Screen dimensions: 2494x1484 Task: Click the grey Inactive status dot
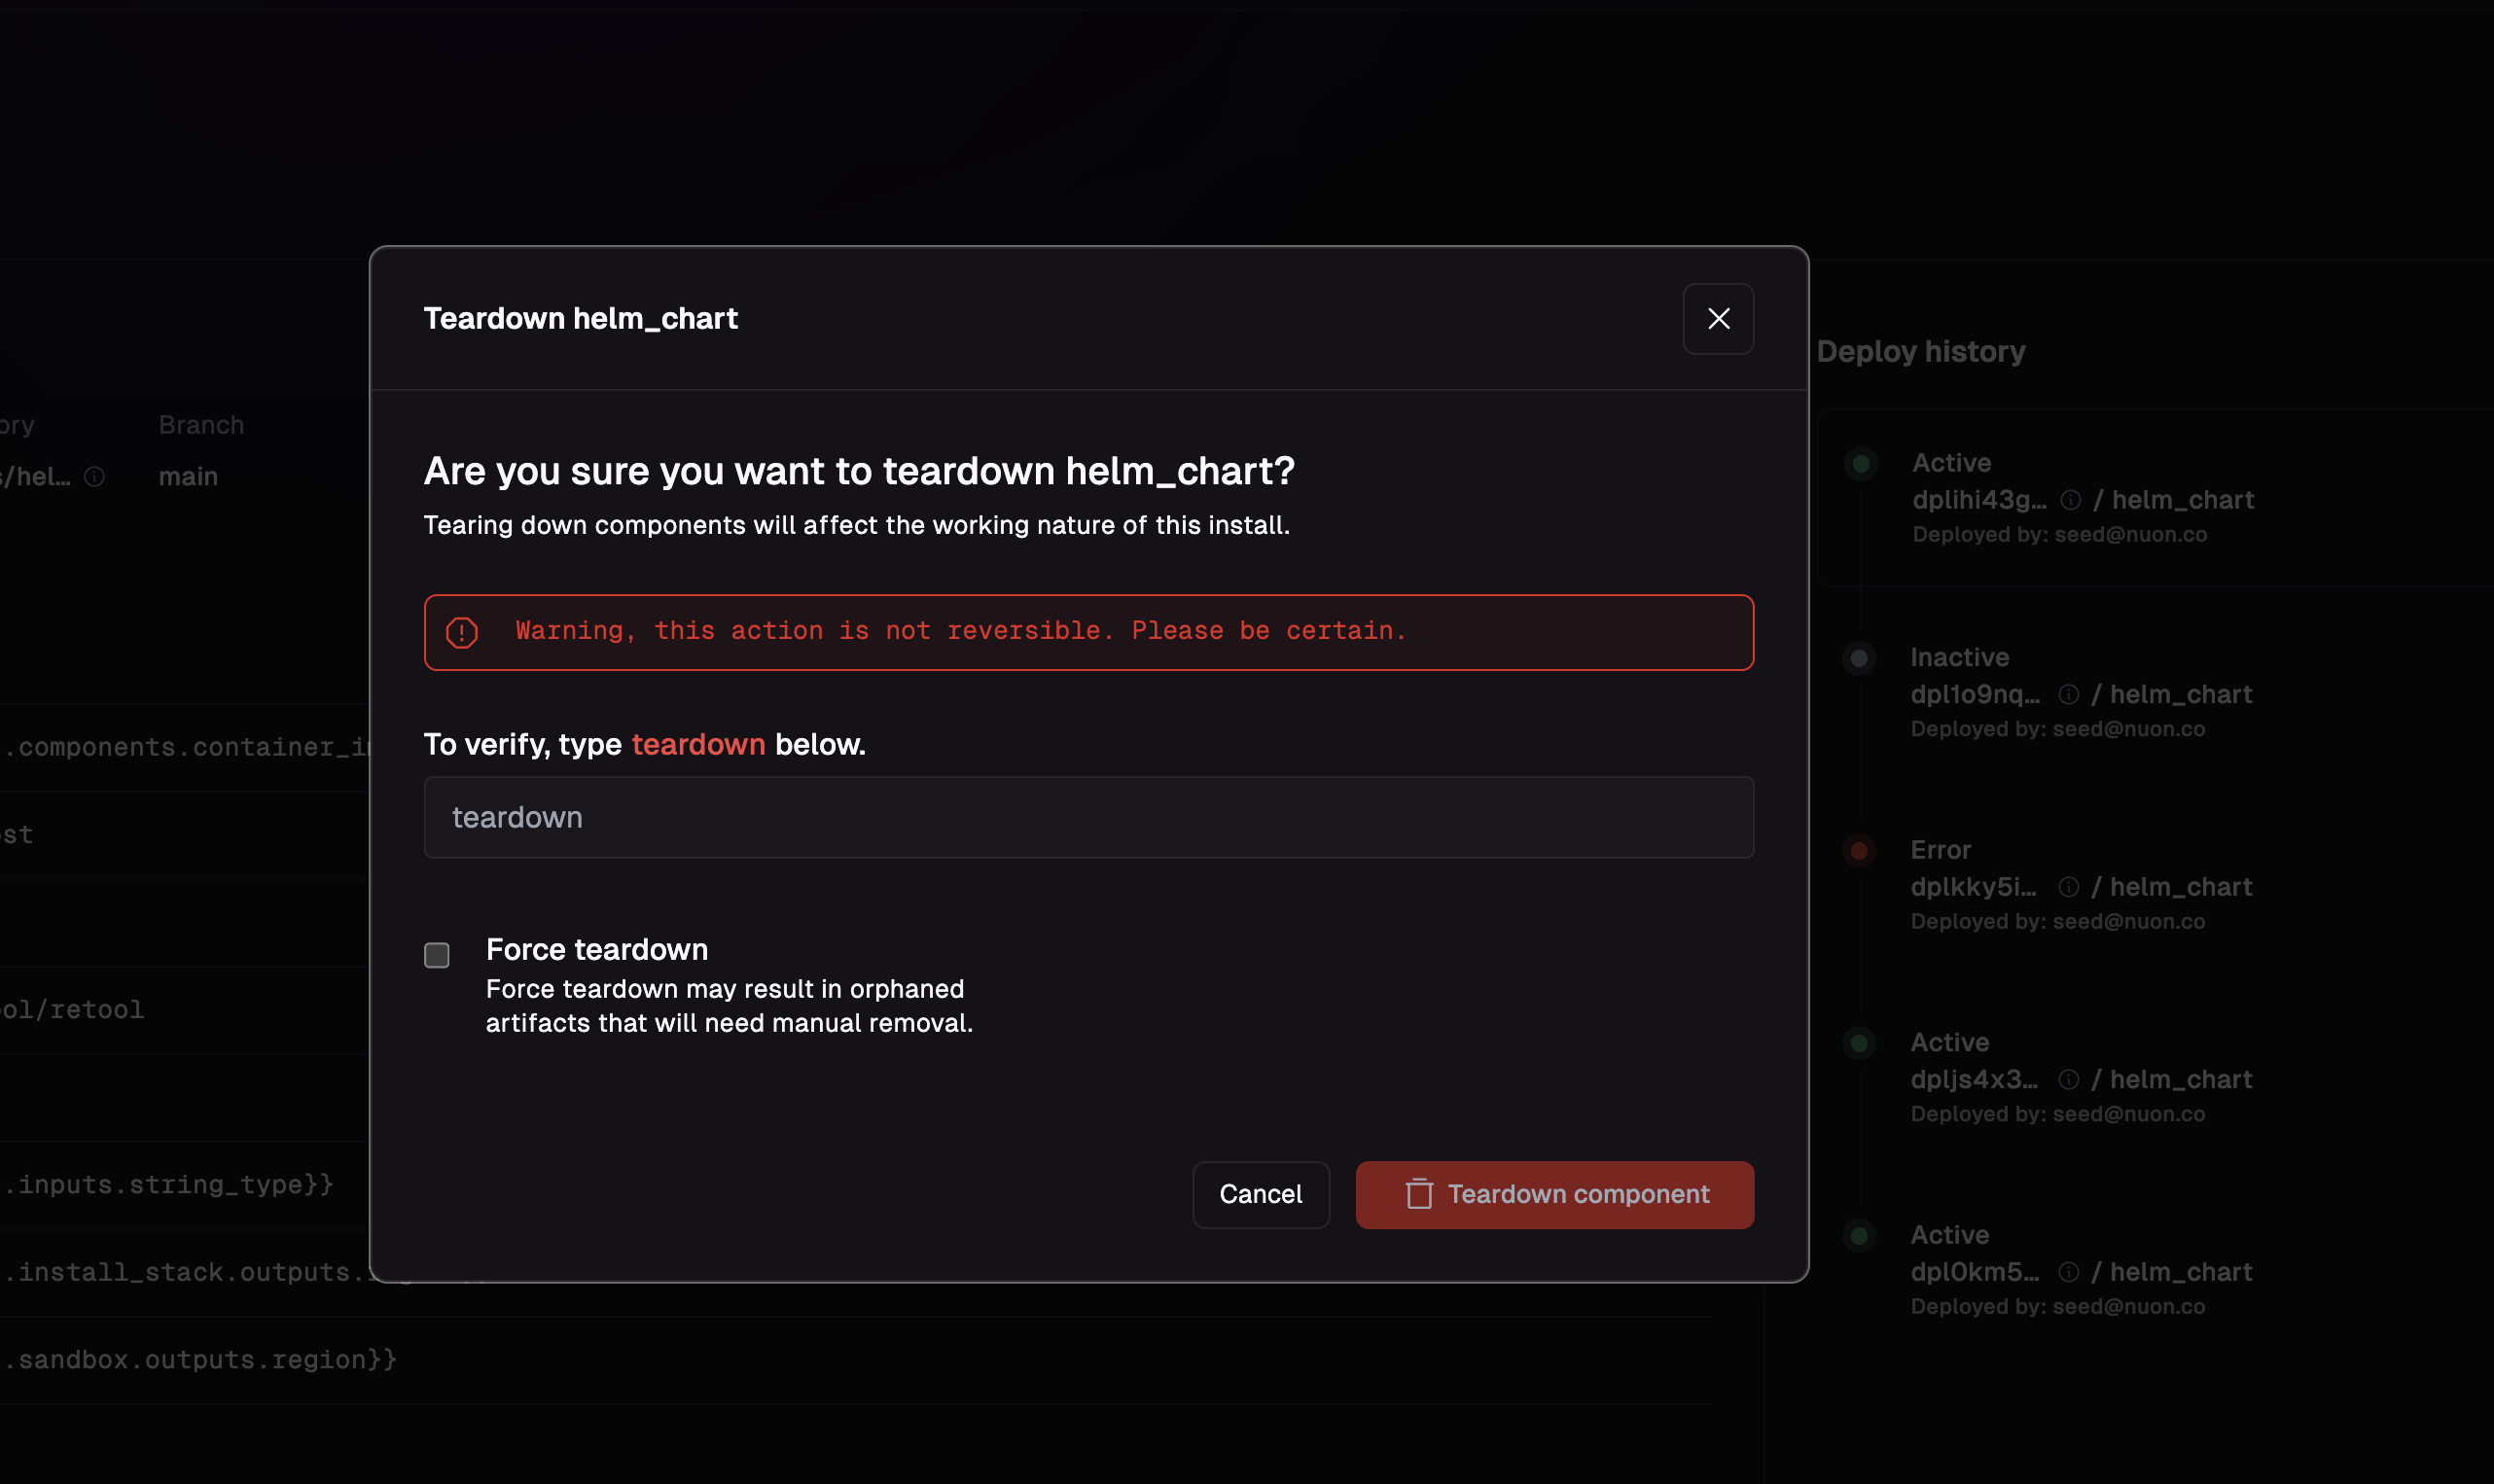[x=1858, y=658]
